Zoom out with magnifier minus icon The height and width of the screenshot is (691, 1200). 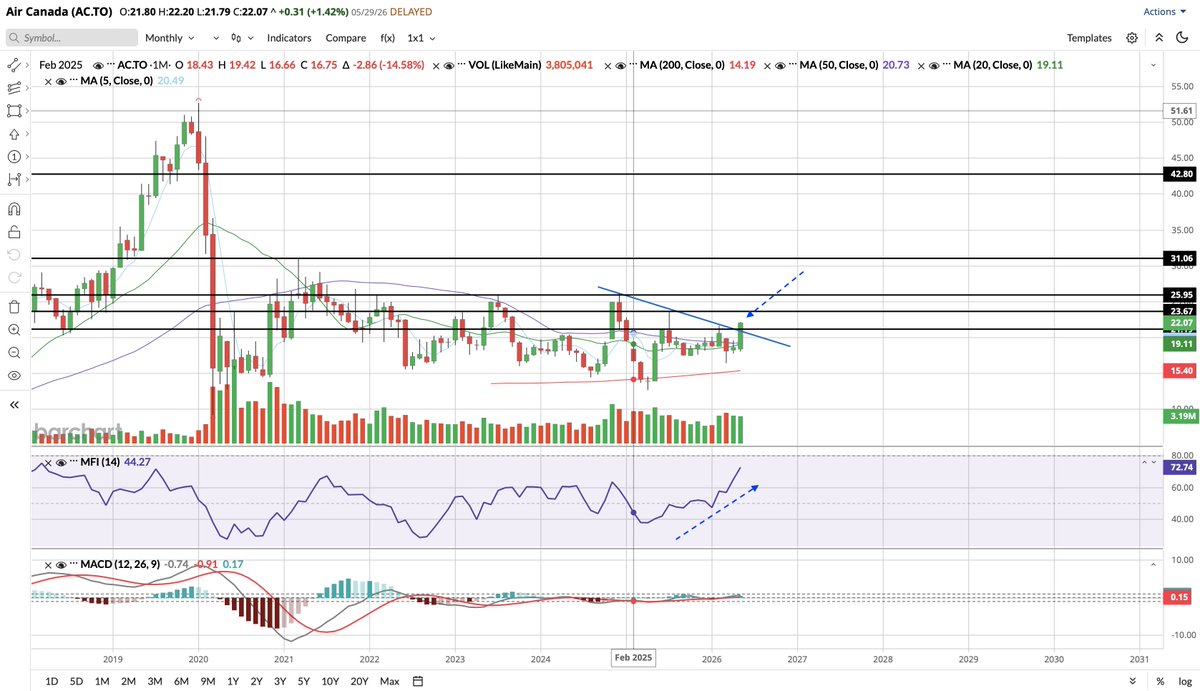click(x=14, y=352)
